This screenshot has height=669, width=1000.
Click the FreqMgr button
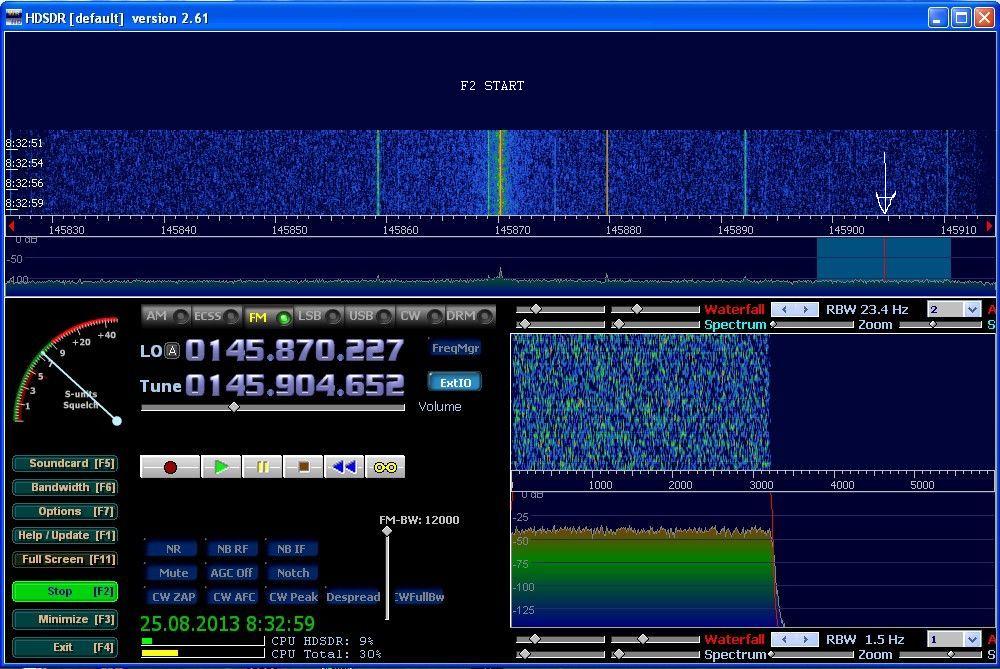click(455, 348)
